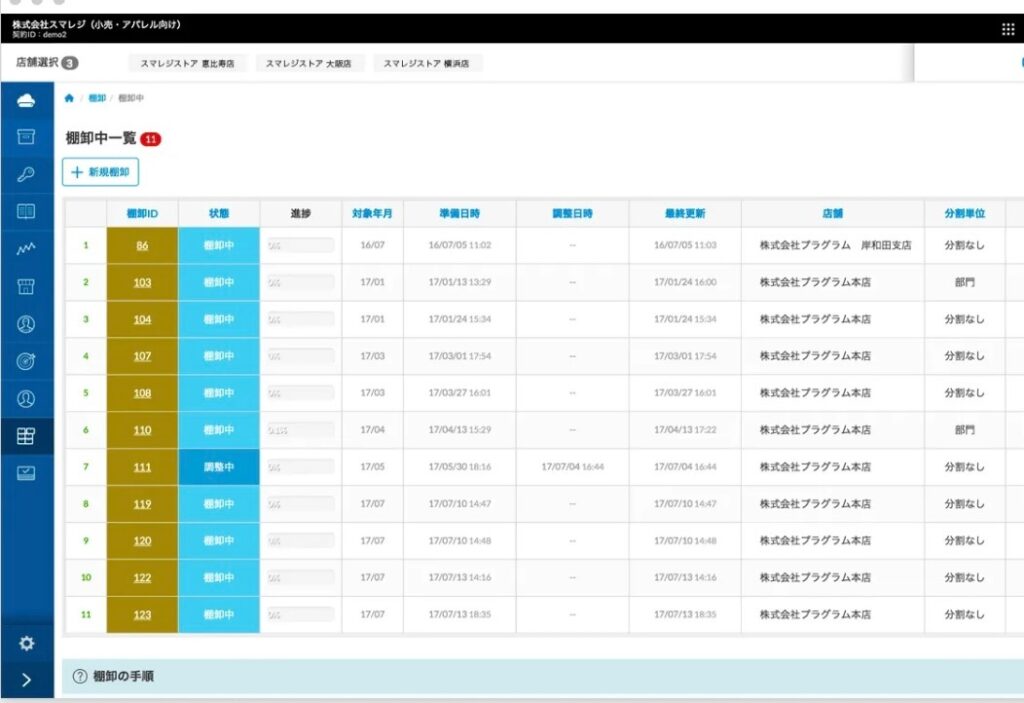Open the line graph analytics sidebar icon
Viewport: 1024px width, 703px height.
pyautogui.click(x=26, y=249)
